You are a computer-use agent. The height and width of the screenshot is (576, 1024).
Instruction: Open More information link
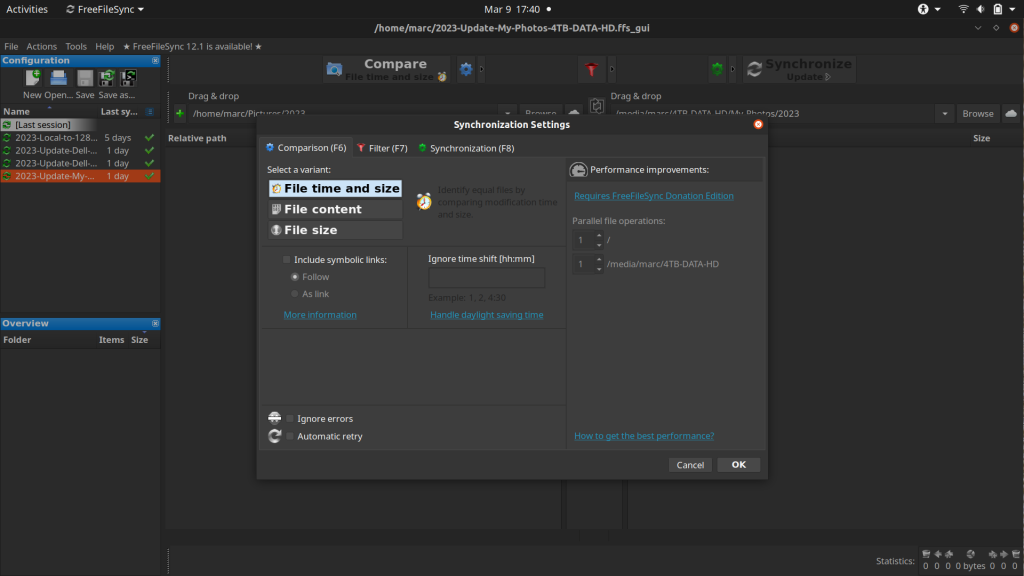point(320,315)
